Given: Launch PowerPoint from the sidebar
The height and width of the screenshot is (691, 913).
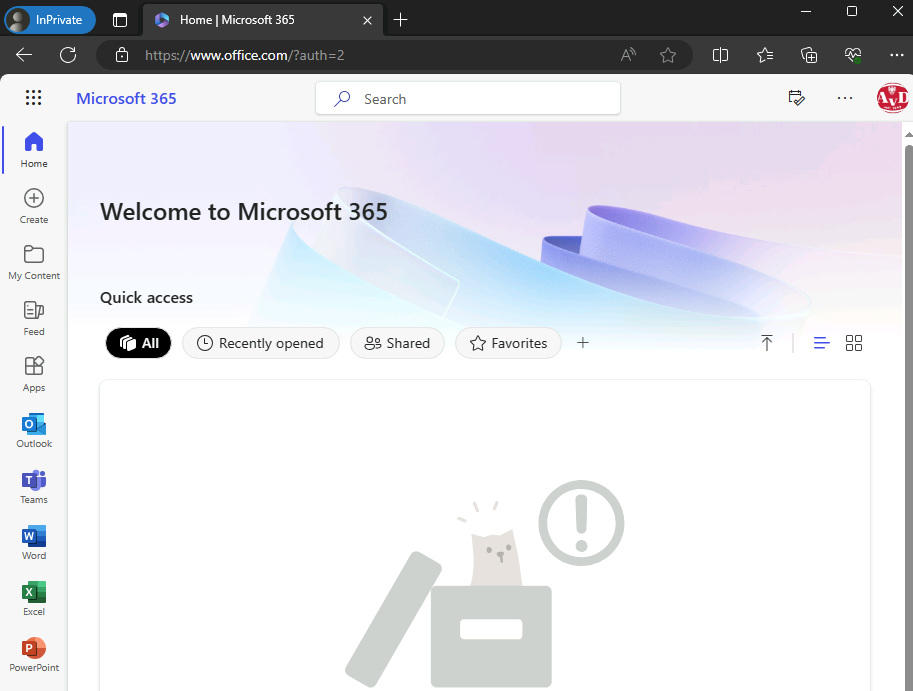Looking at the screenshot, I should coord(34,655).
